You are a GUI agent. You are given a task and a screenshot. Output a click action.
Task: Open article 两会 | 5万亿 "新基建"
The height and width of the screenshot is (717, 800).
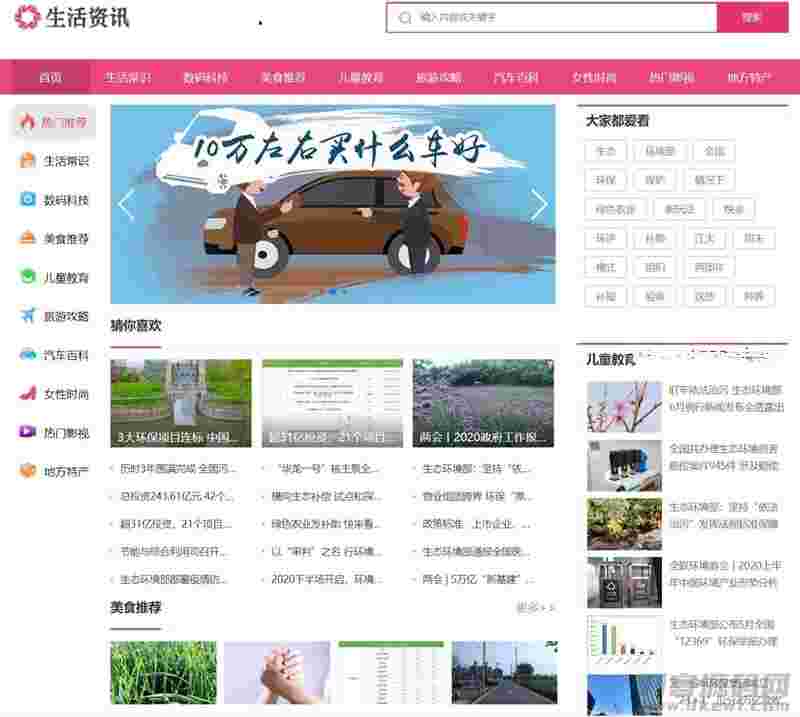478,580
